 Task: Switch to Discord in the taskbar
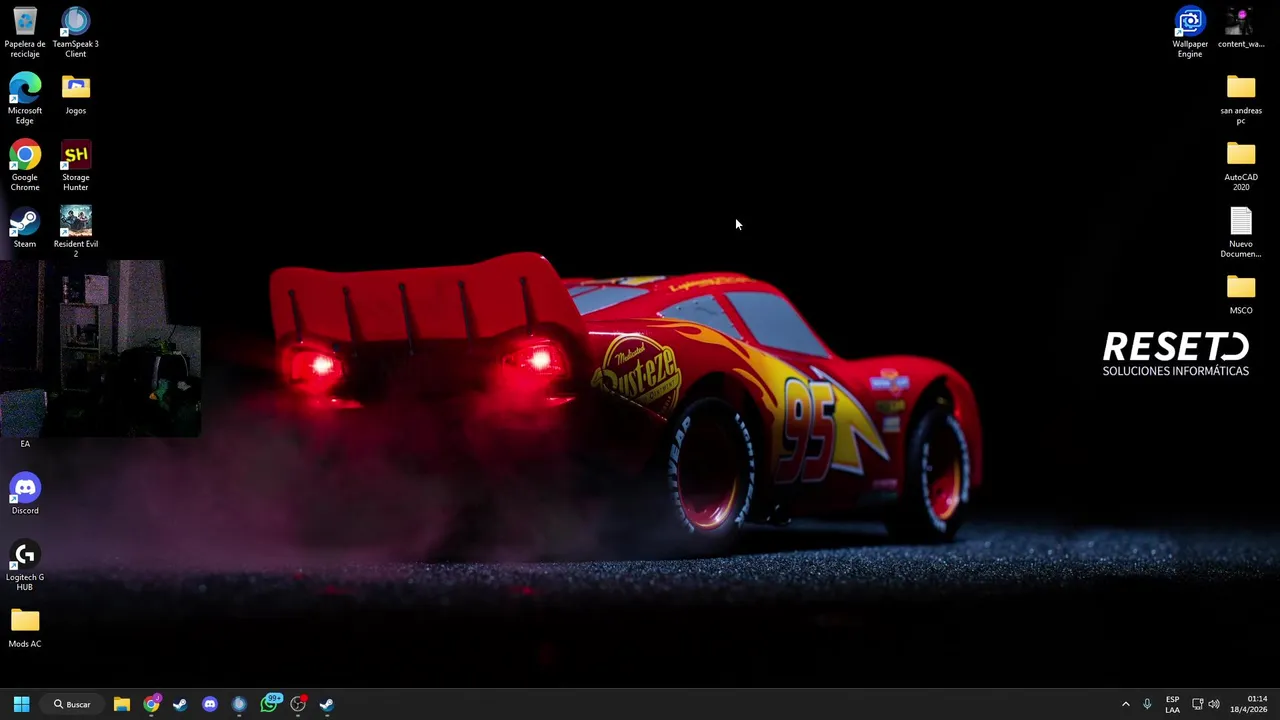[209, 704]
